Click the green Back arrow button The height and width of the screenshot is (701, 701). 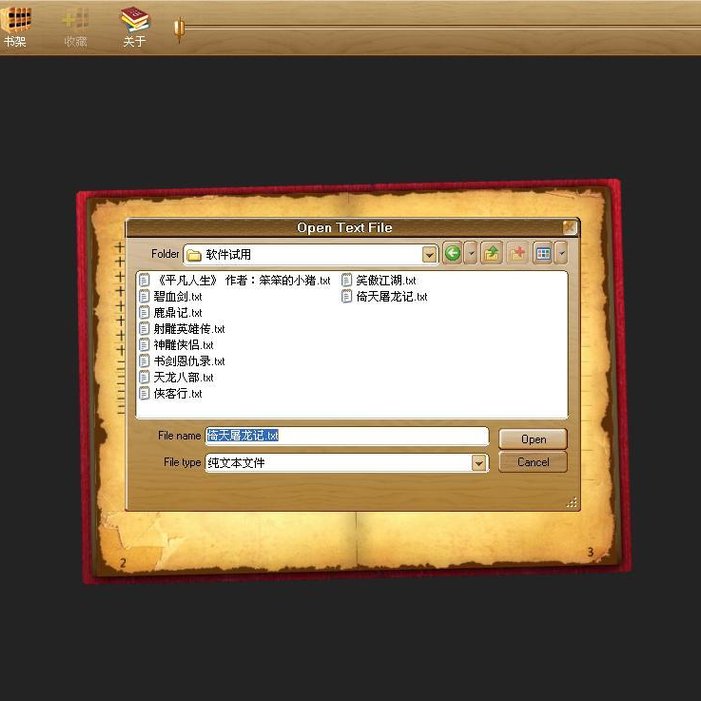[452, 253]
